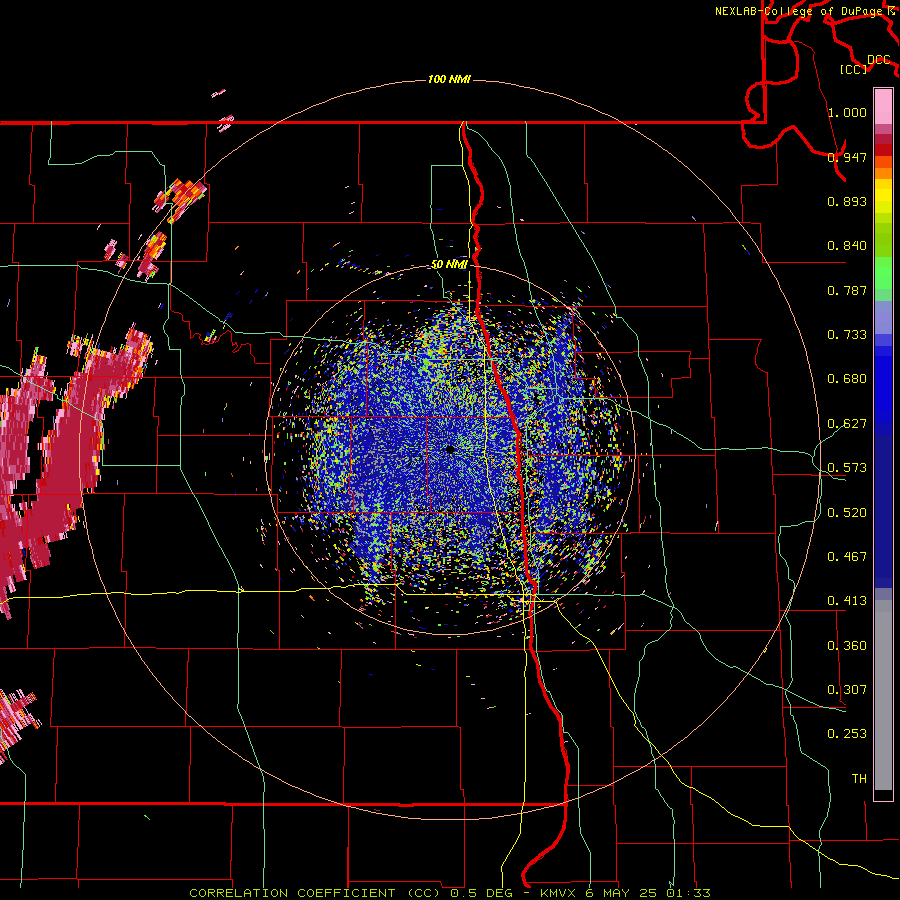The width and height of the screenshot is (900, 900).
Task: Click the [CC] units label
Action: tap(854, 70)
